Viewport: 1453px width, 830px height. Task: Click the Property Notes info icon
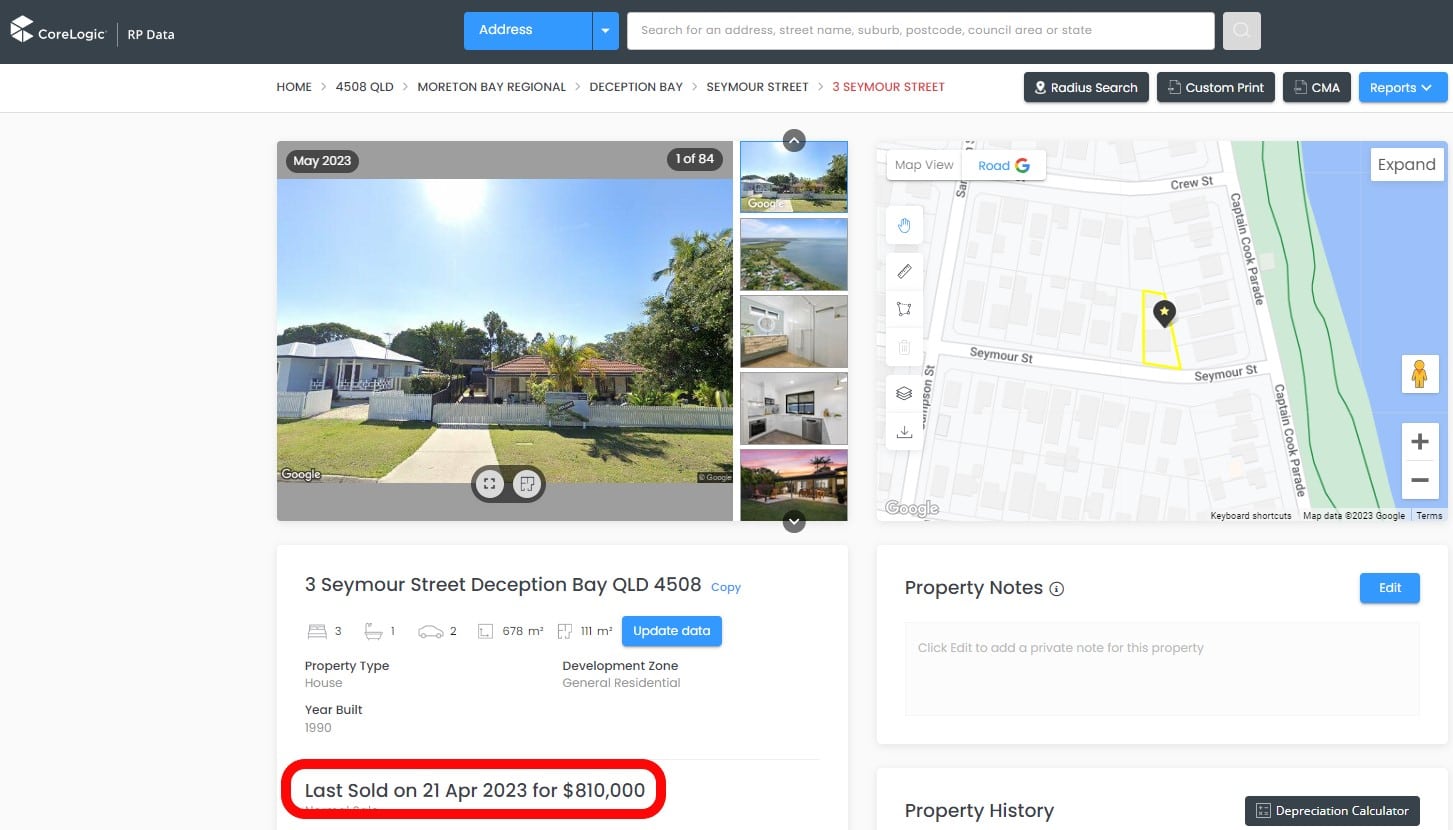click(x=1057, y=589)
